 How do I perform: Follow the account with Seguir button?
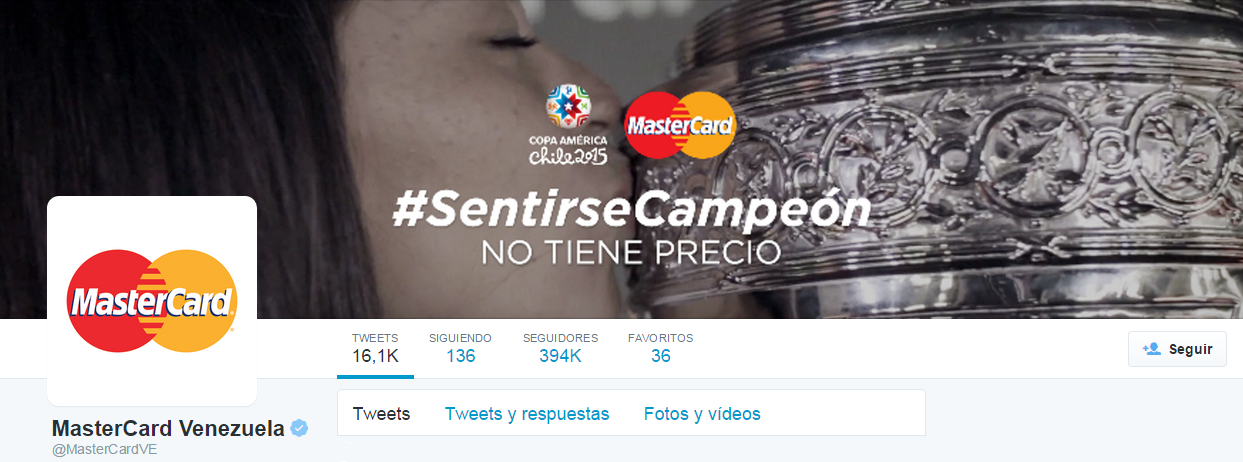[1177, 349]
